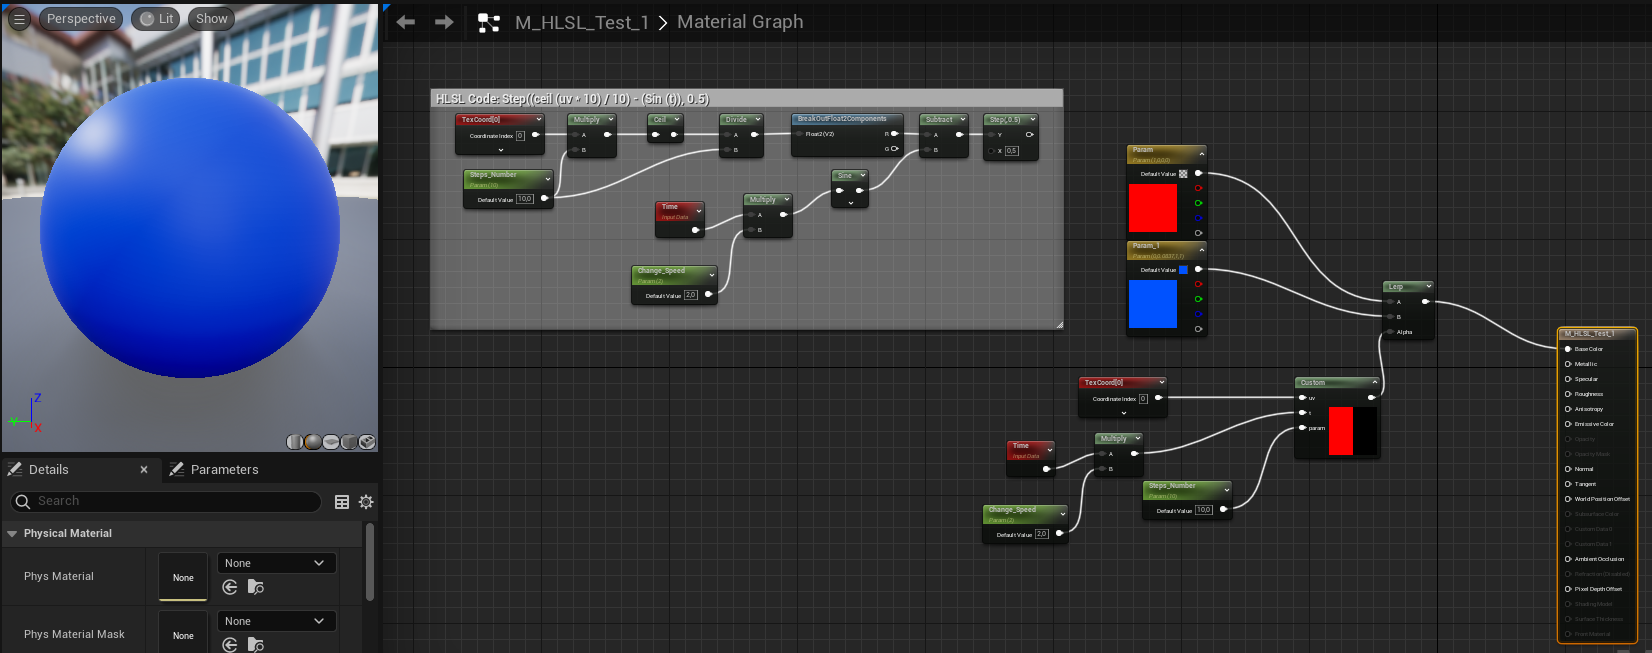Collapse the Param color node chevron
The image size is (1652, 653).
(1201, 154)
